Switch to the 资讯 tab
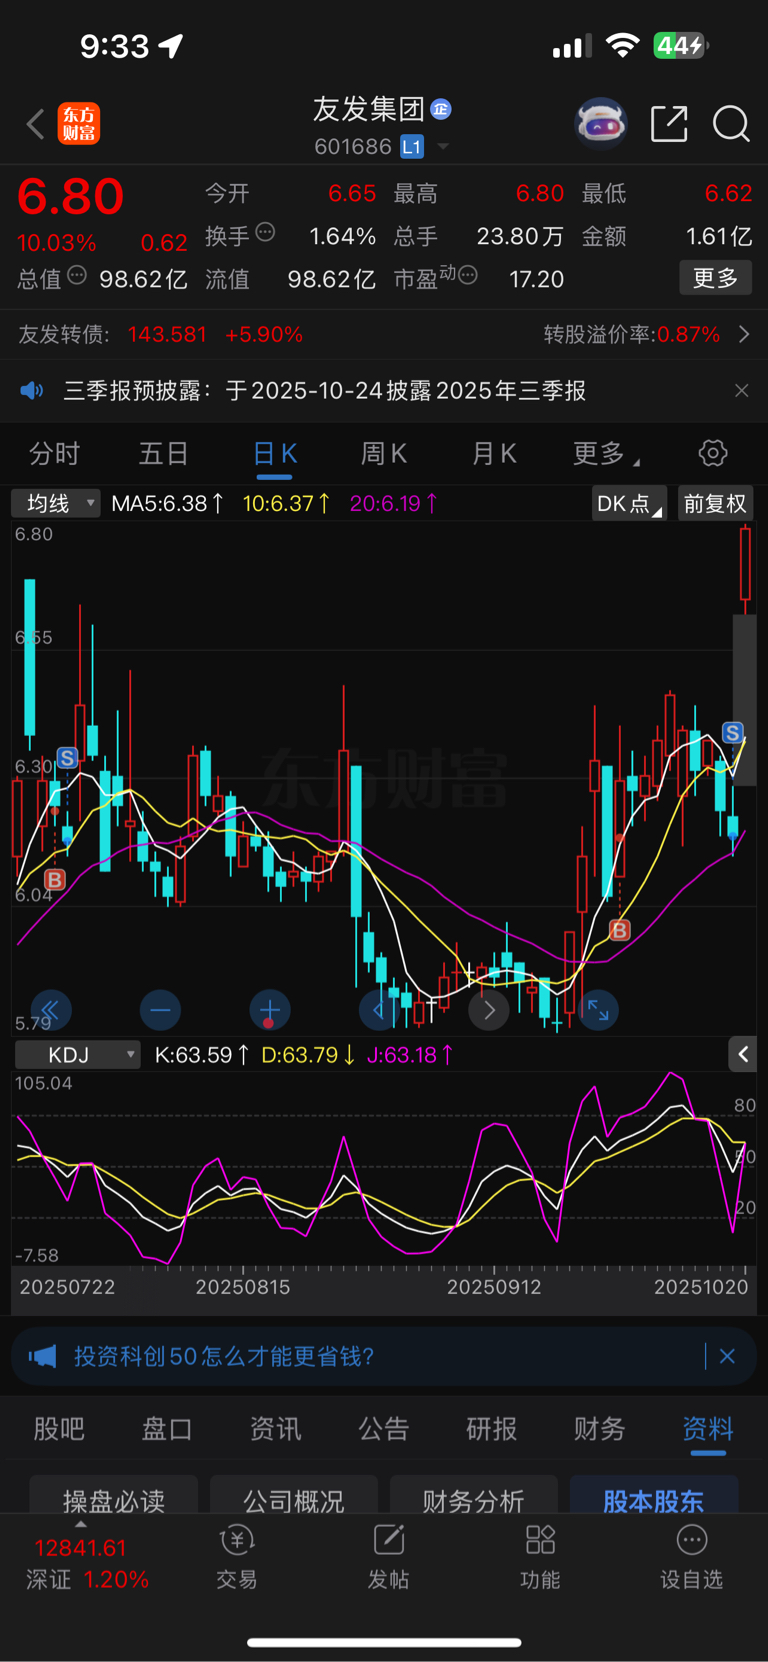The height and width of the screenshot is (1662, 768). [x=275, y=1429]
